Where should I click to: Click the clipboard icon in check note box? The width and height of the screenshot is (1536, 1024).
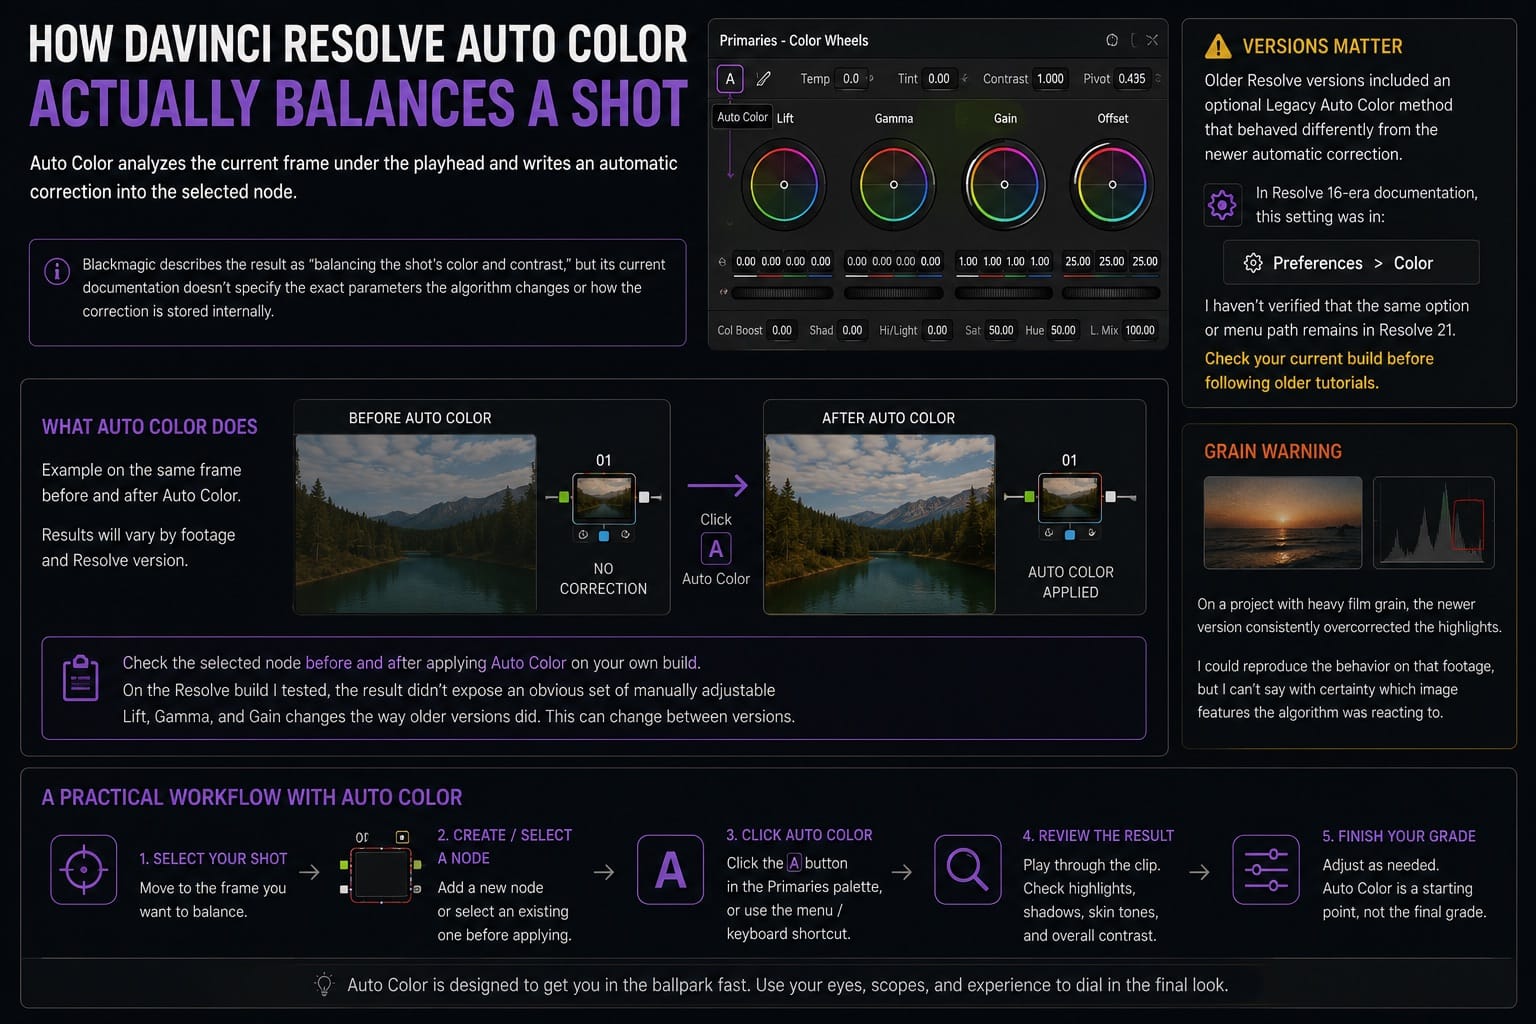tap(80, 679)
